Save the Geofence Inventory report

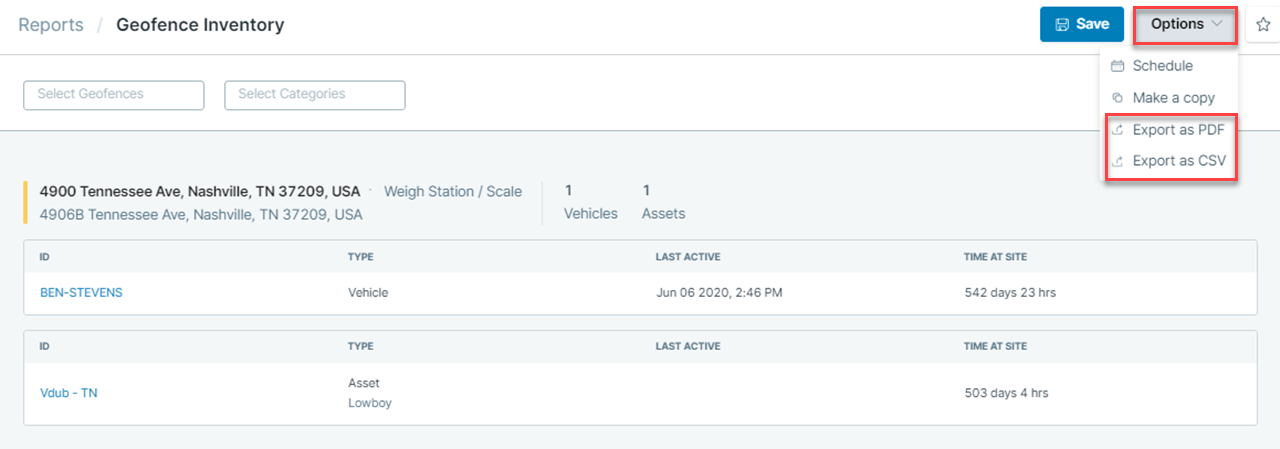pyautogui.click(x=1082, y=24)
